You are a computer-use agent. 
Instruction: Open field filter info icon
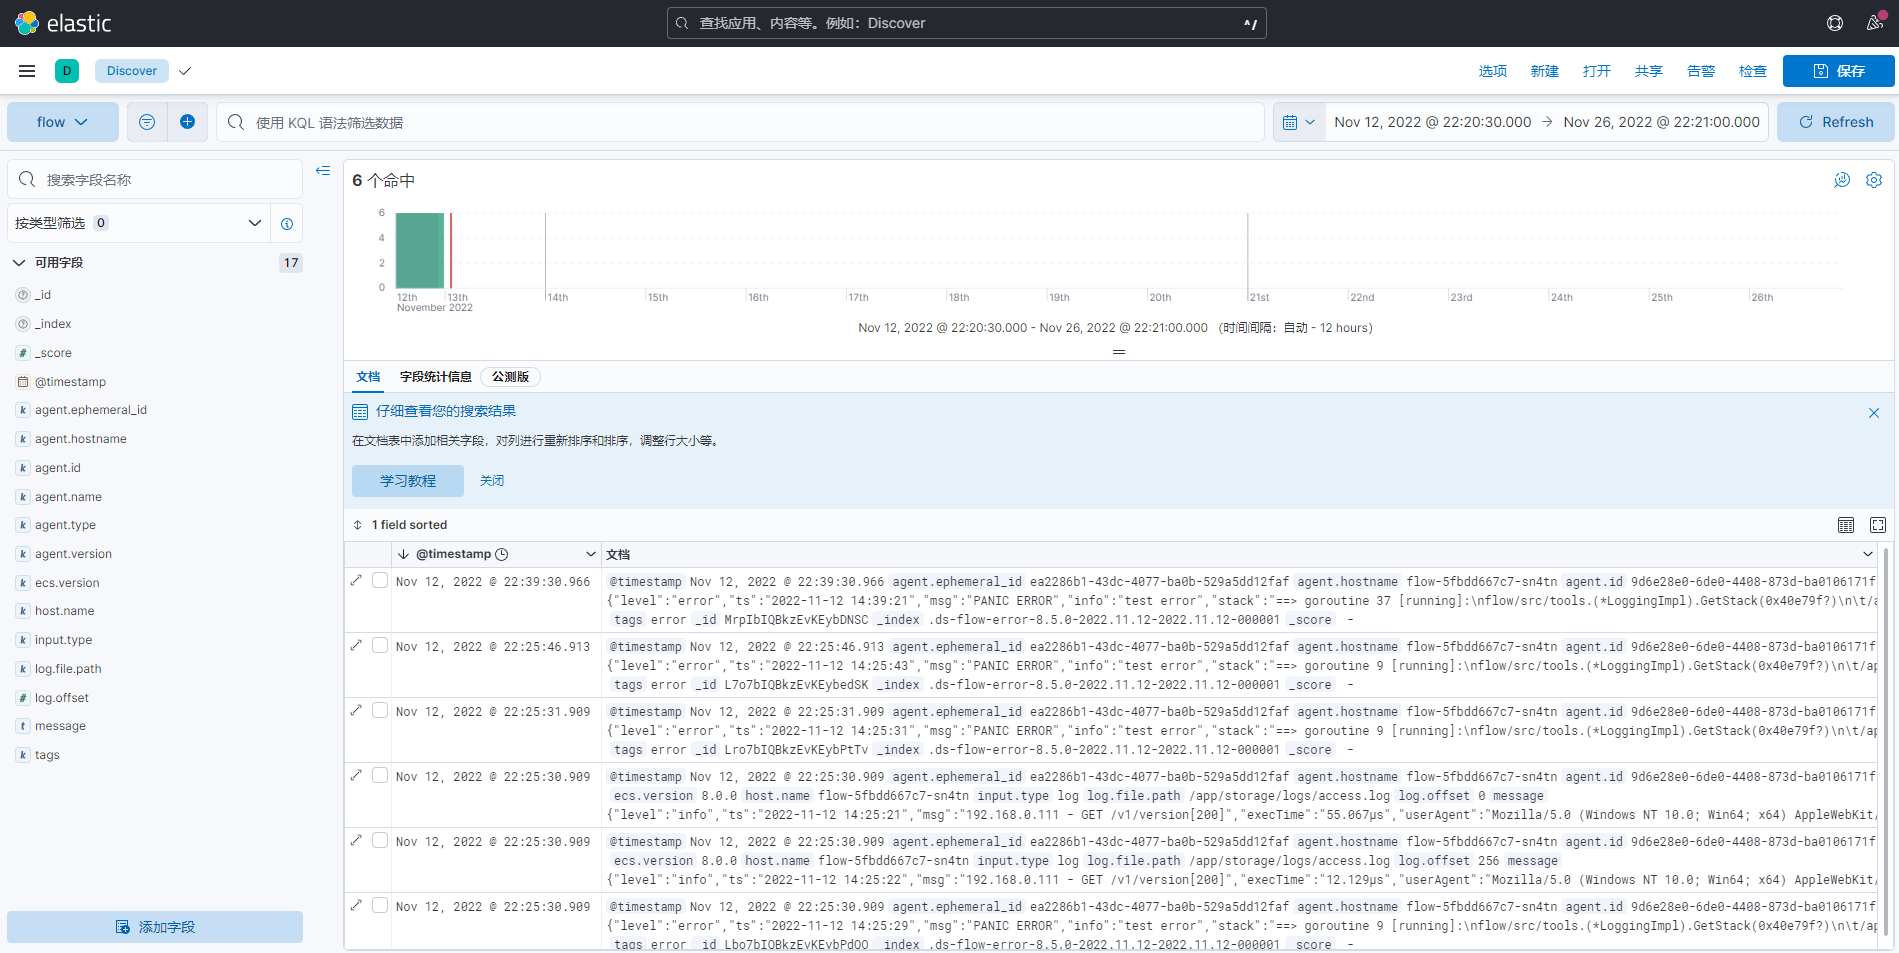point(287,223)
